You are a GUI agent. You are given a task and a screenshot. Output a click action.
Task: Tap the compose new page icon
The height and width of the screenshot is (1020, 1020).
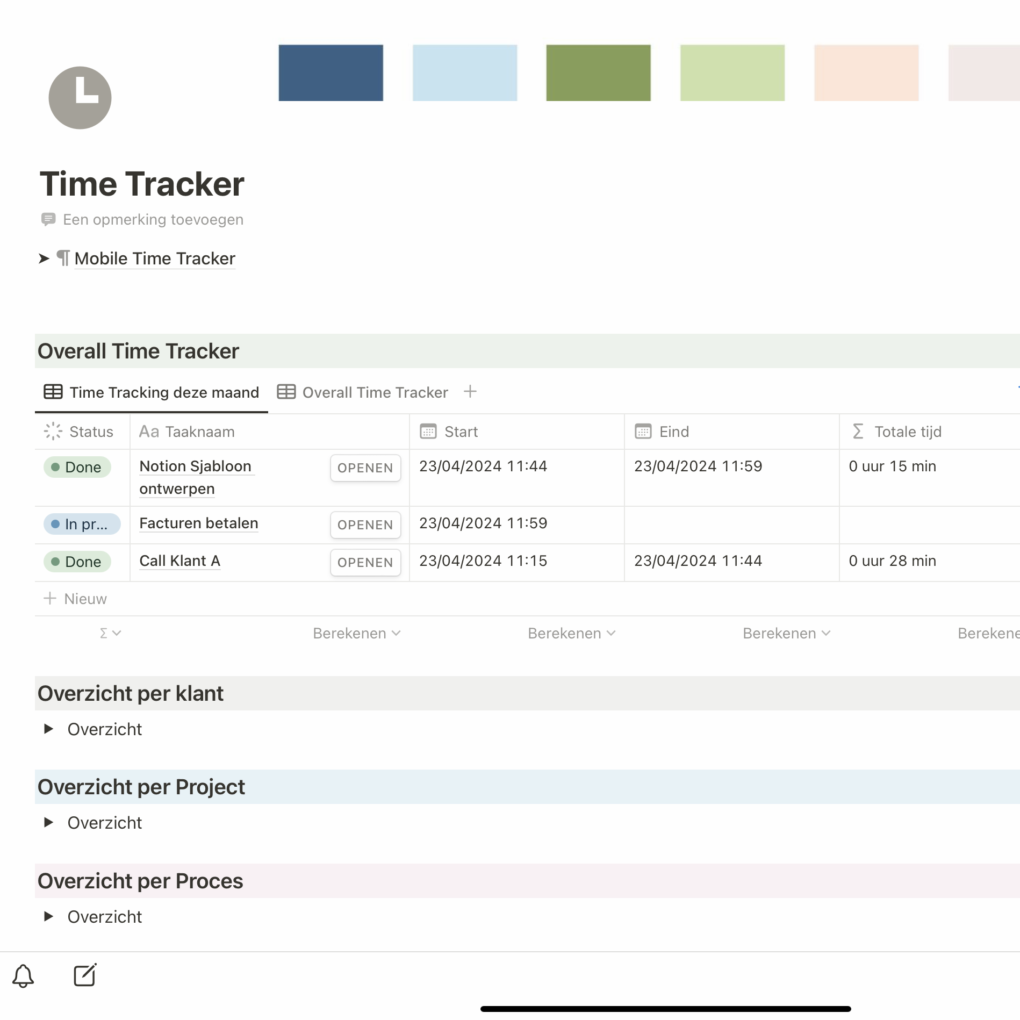click(85, 976)
